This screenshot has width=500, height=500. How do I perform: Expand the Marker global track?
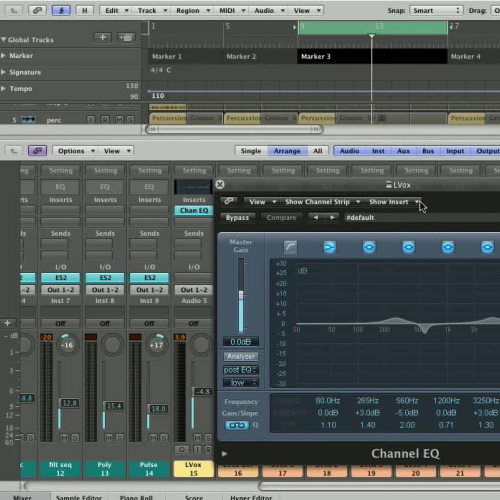point(3,56)
